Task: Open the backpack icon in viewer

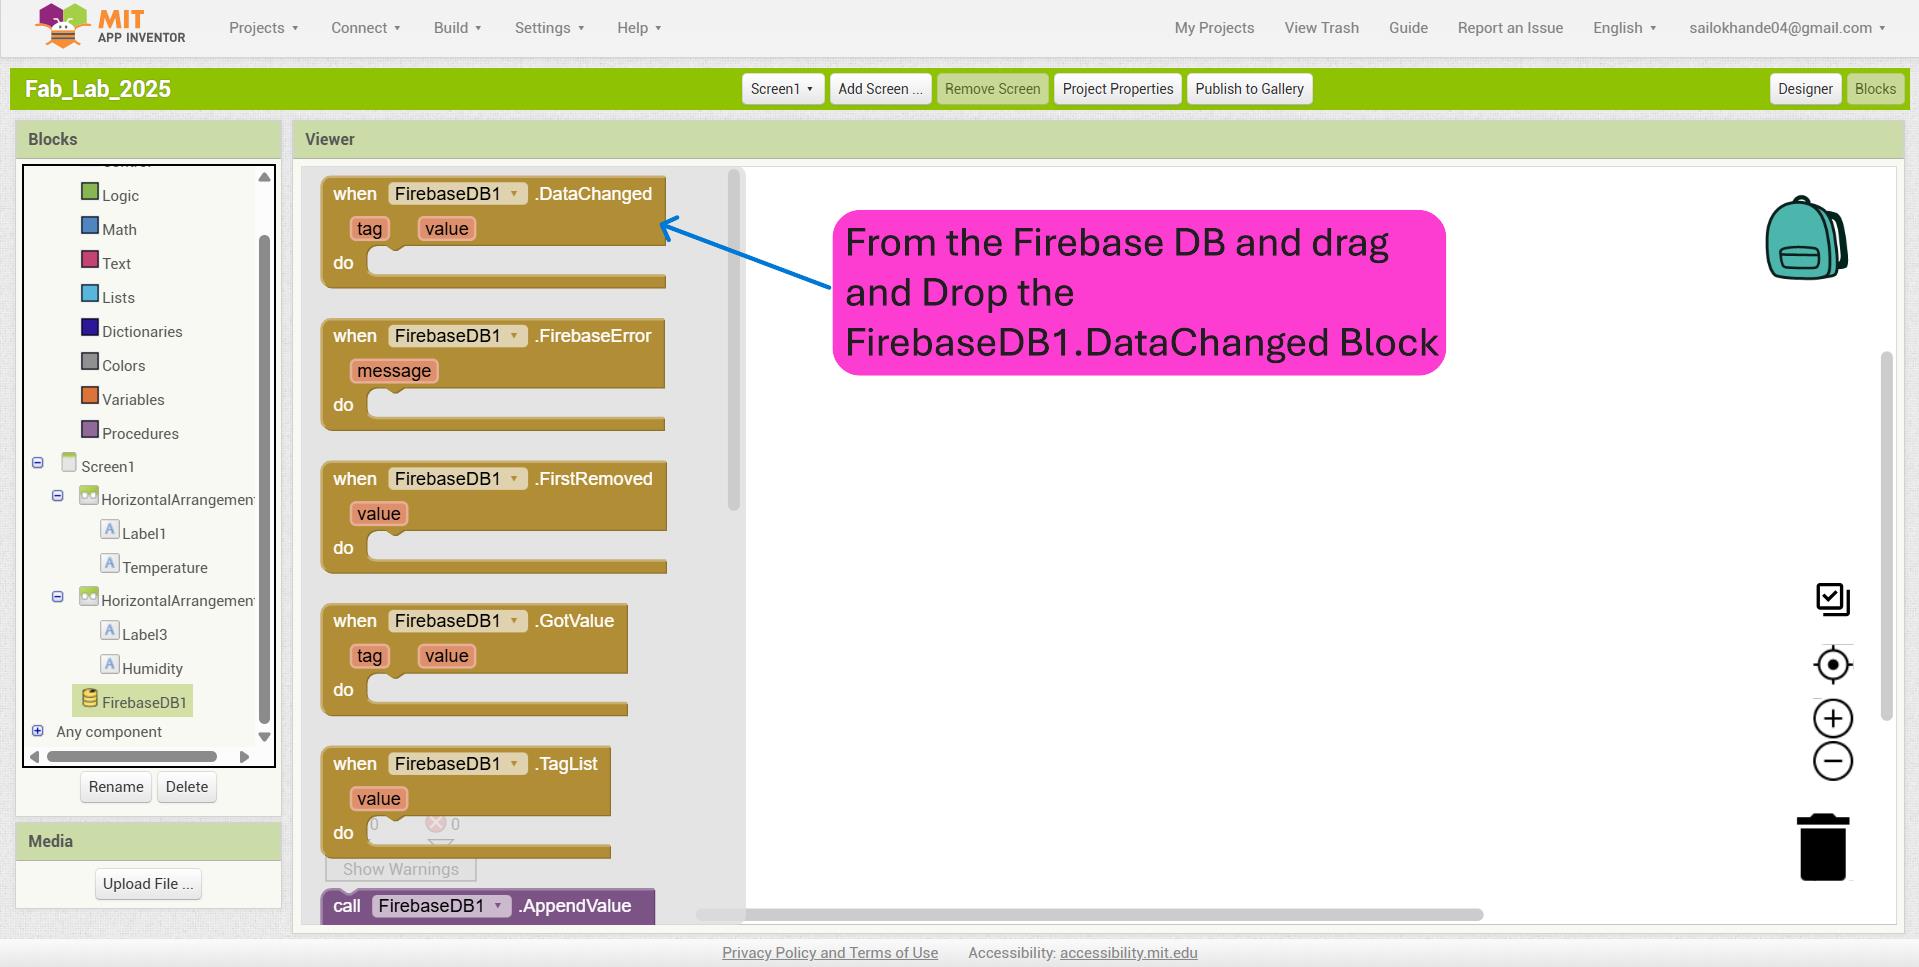Action: point(1806,238)
